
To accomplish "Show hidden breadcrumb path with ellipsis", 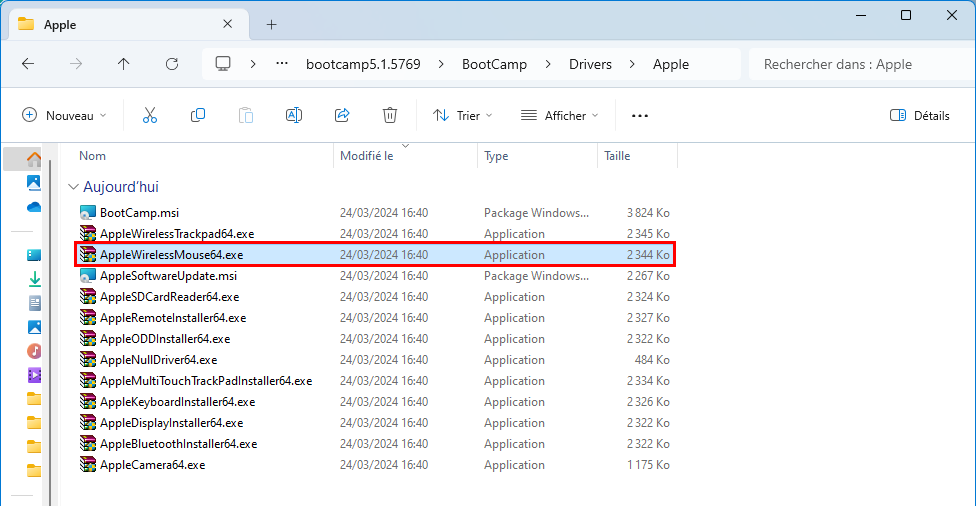I will click(x=282, y=63).
